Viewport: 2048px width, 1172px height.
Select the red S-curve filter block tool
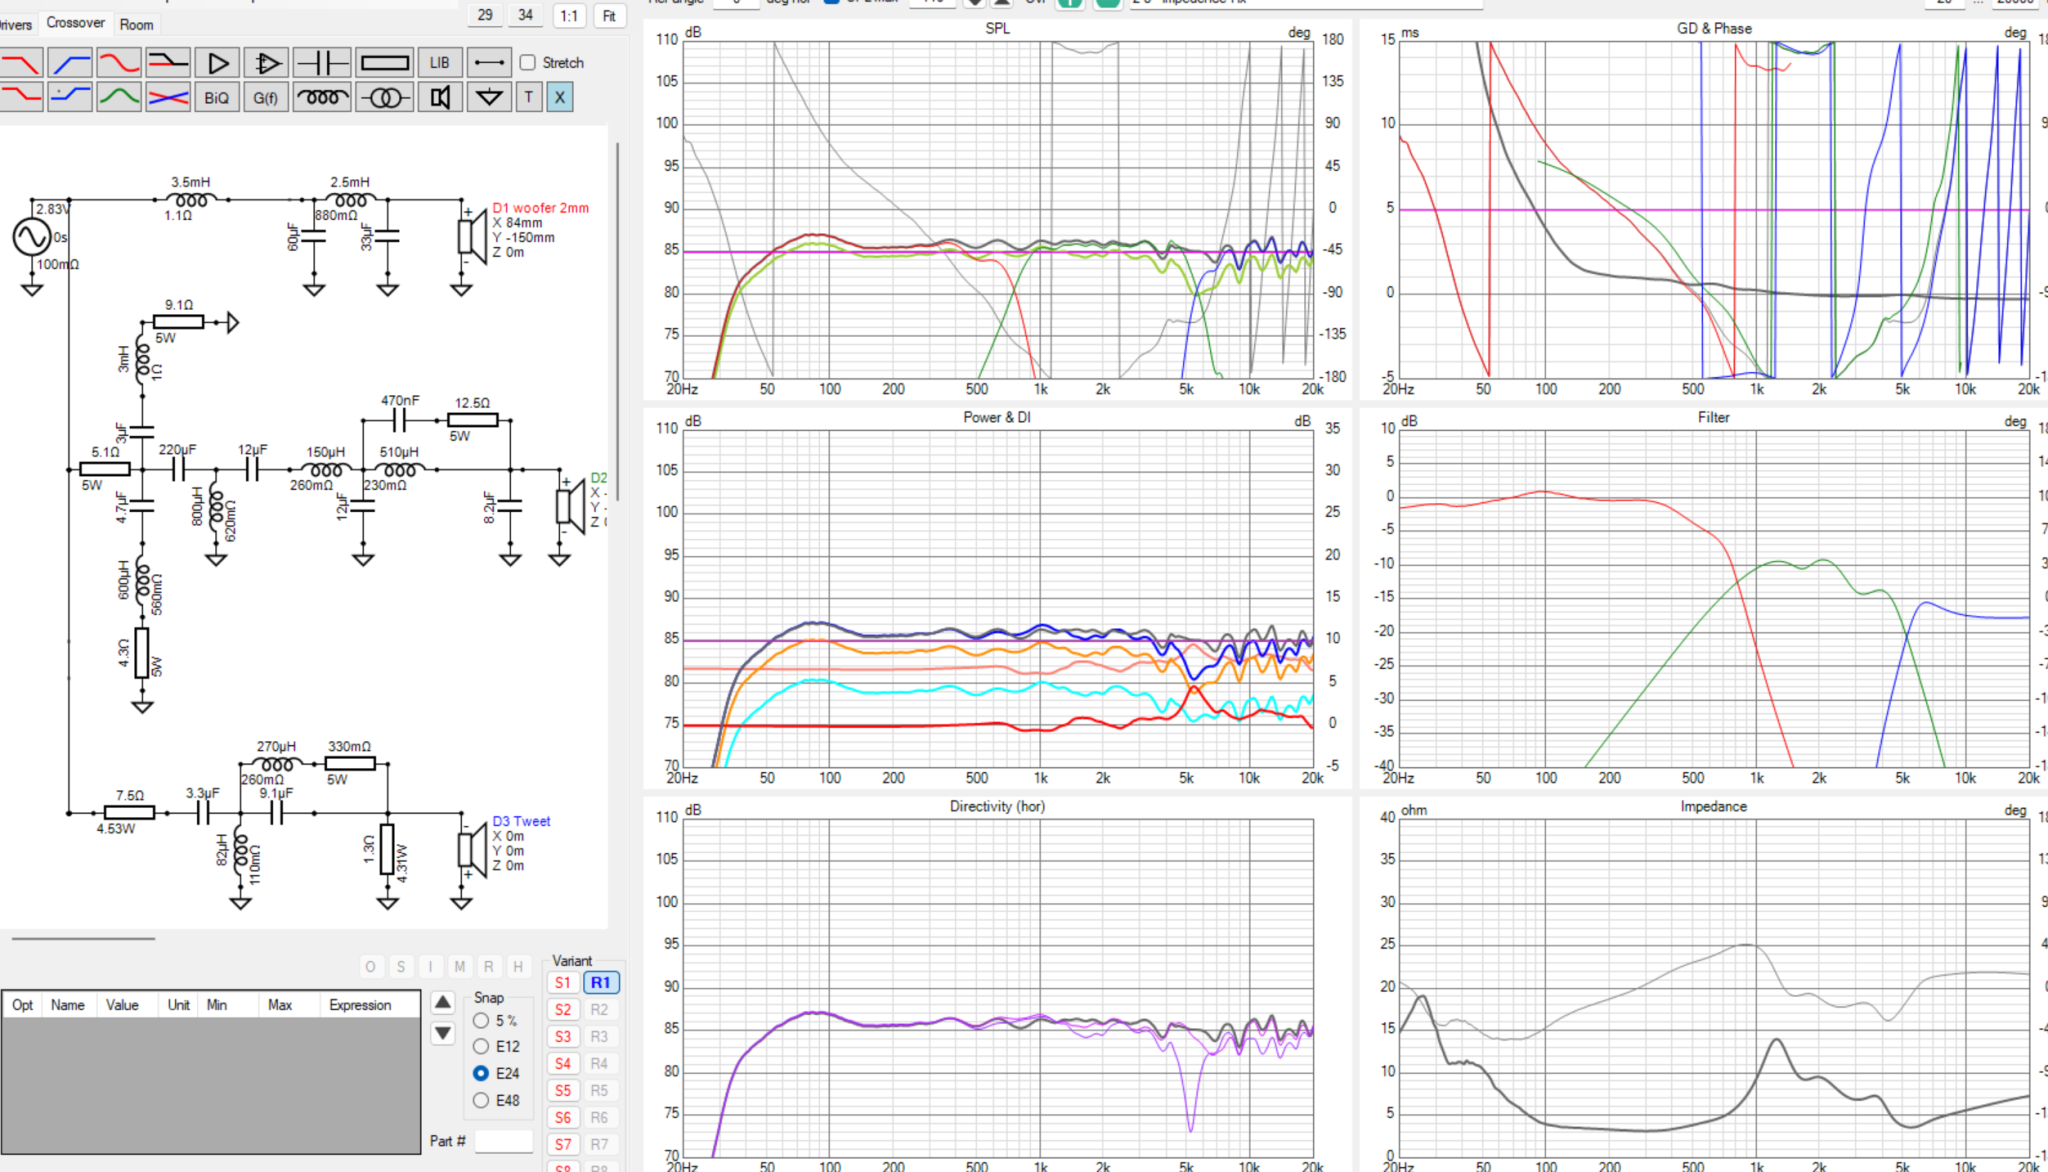tap(119, 63)
